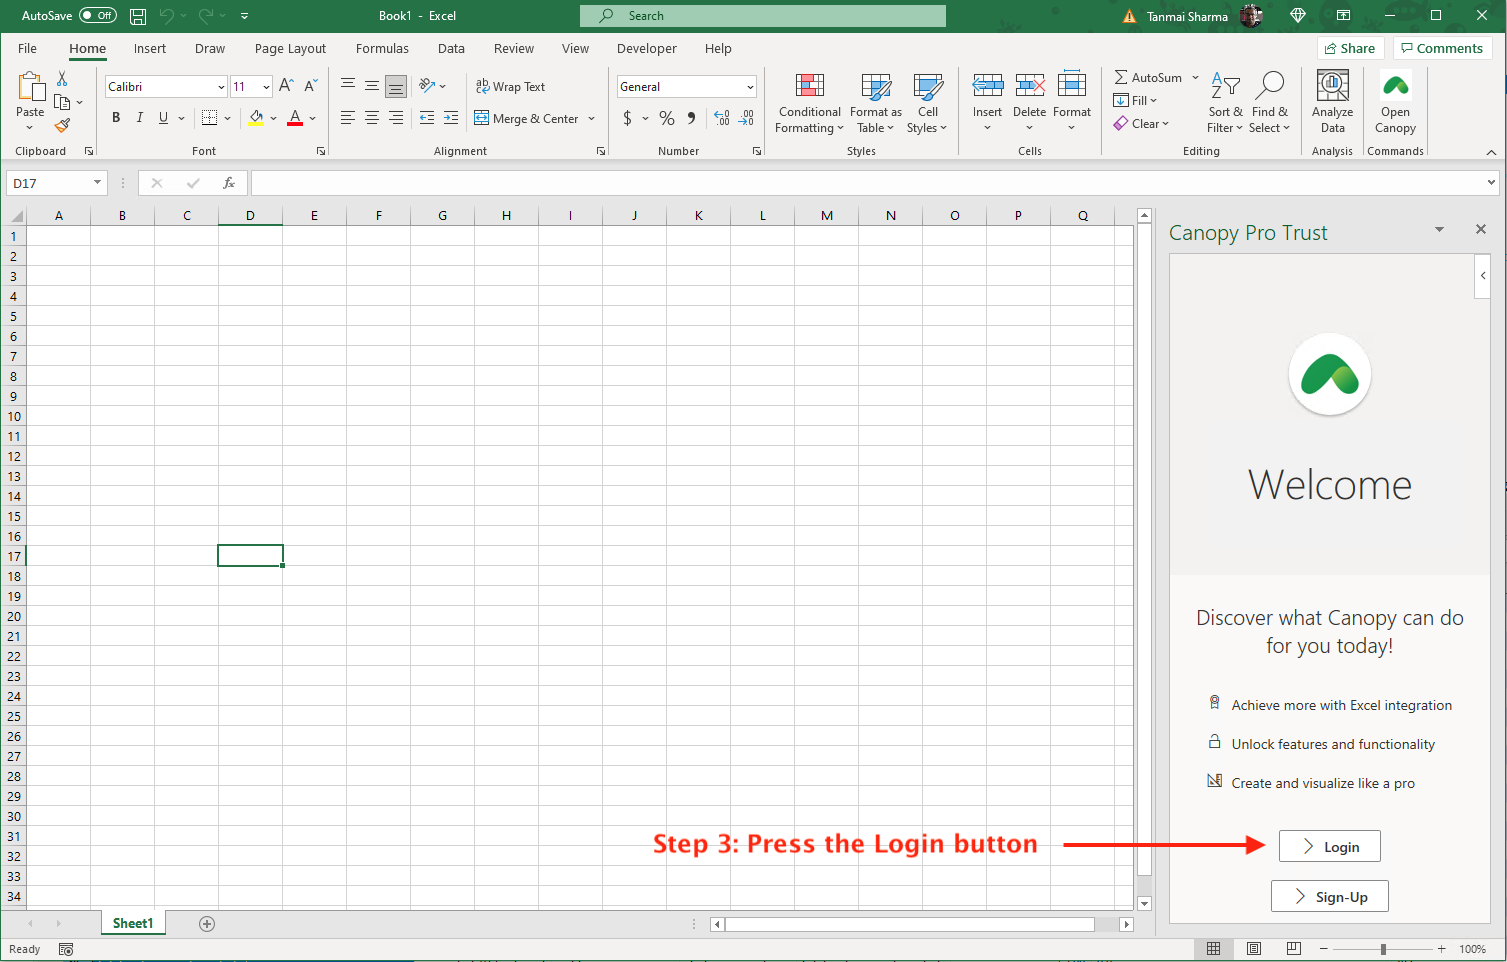Switch to the Developer tab
This screenshot has width=1507, height=962.
click(x=646, y=48)
